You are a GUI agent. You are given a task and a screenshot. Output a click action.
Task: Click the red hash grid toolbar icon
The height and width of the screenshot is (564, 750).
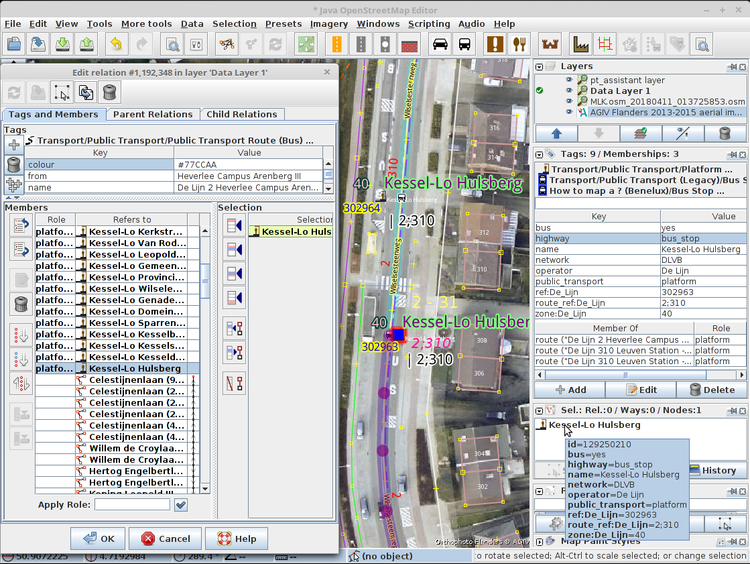pos(605,44)
